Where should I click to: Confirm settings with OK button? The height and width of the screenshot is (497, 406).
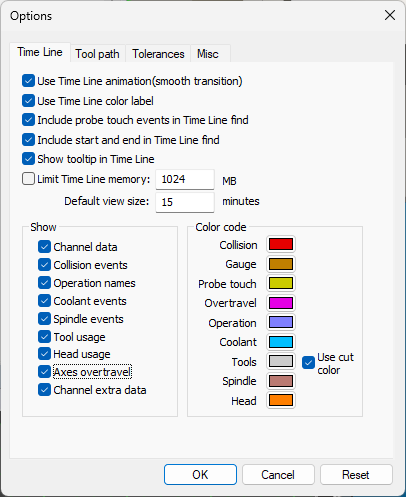200,475
